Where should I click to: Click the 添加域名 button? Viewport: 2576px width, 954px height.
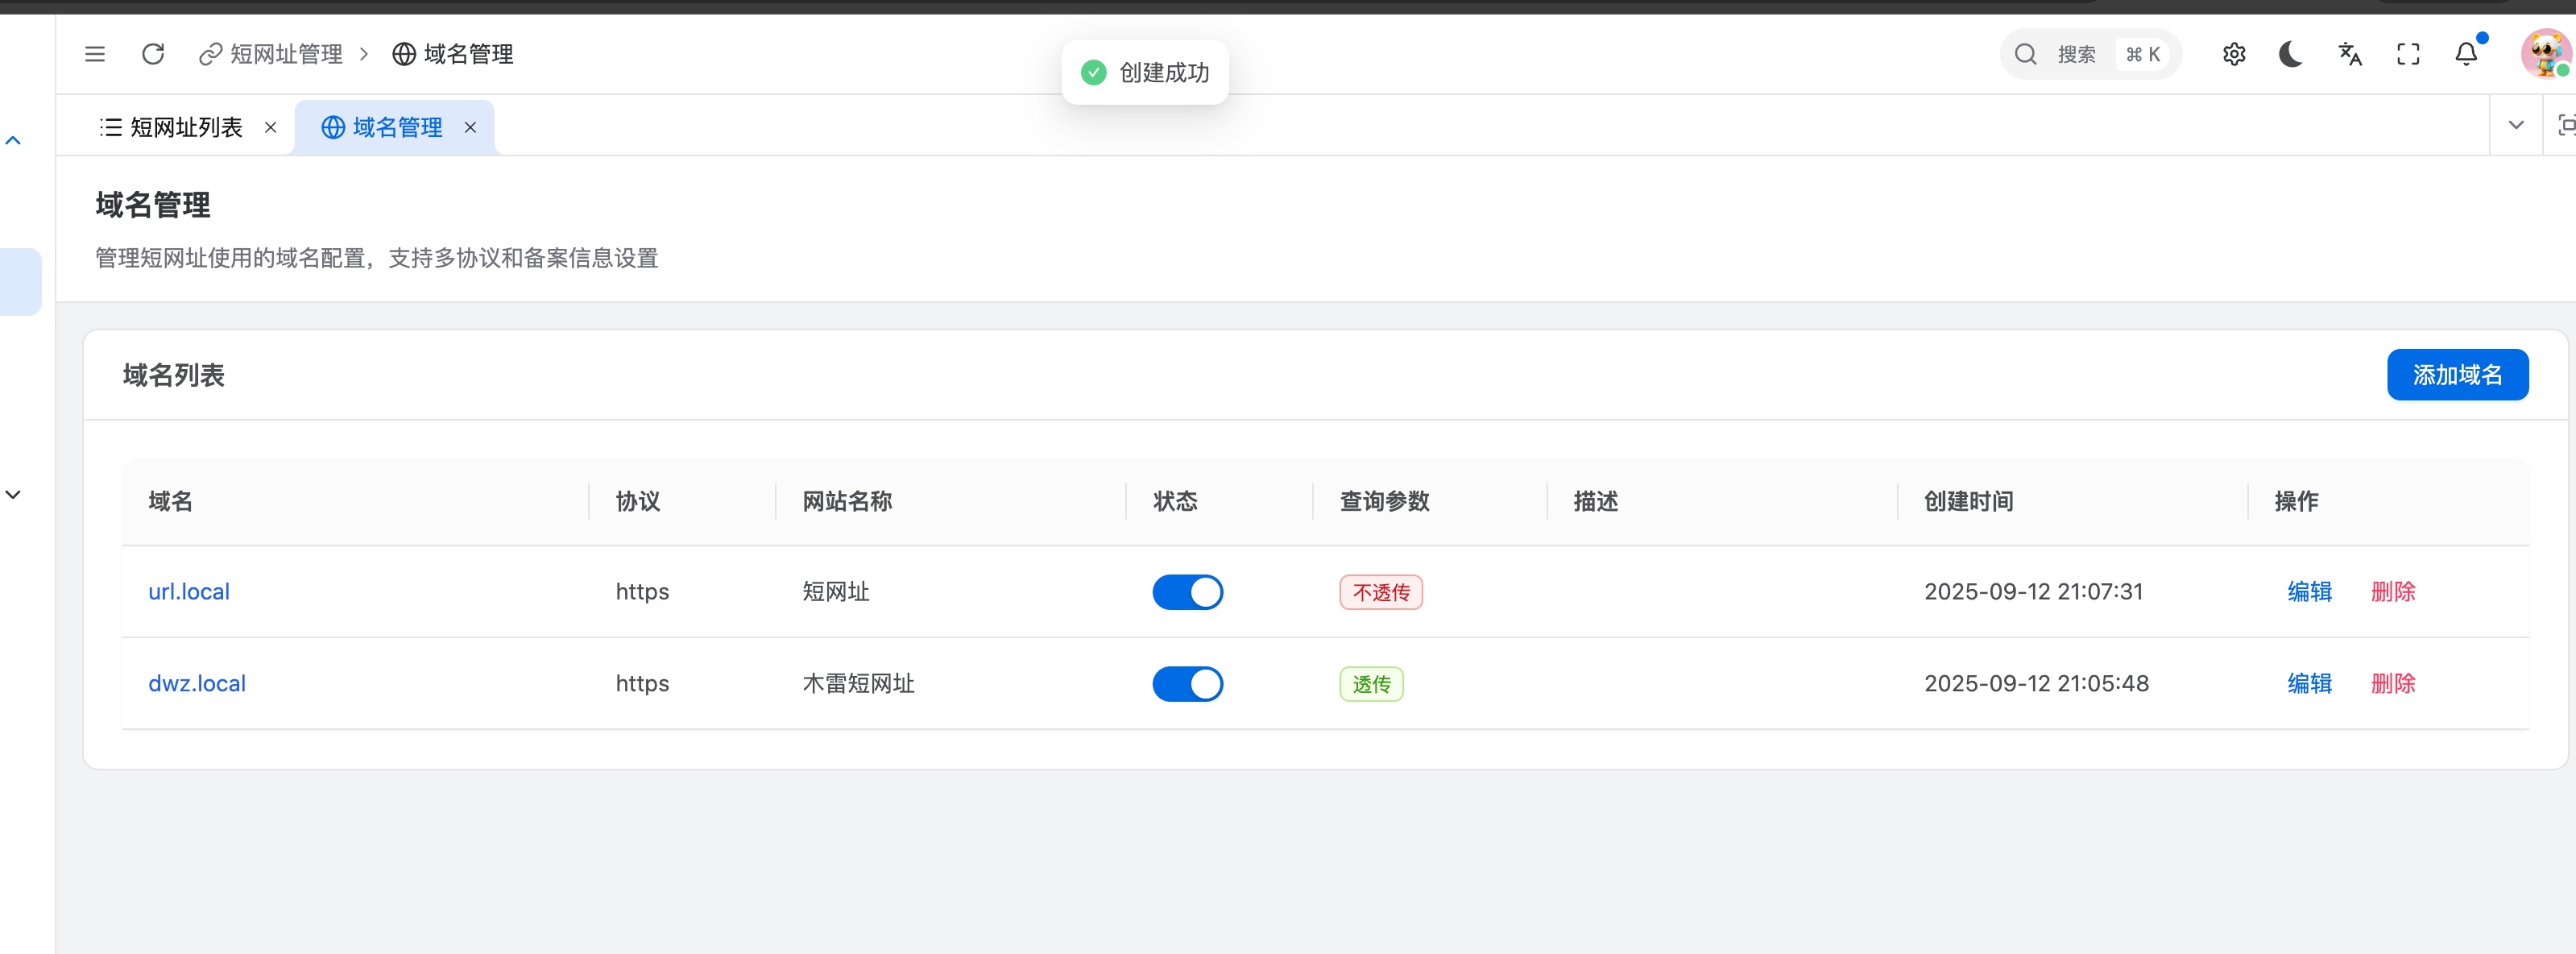point(2457,375)
